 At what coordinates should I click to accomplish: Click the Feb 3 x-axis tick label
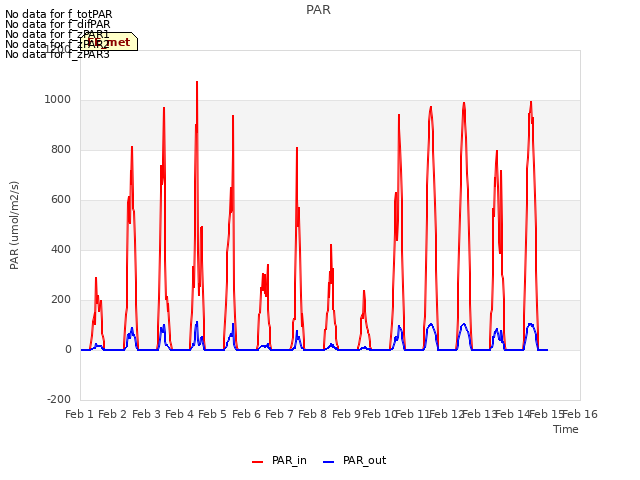147,414
